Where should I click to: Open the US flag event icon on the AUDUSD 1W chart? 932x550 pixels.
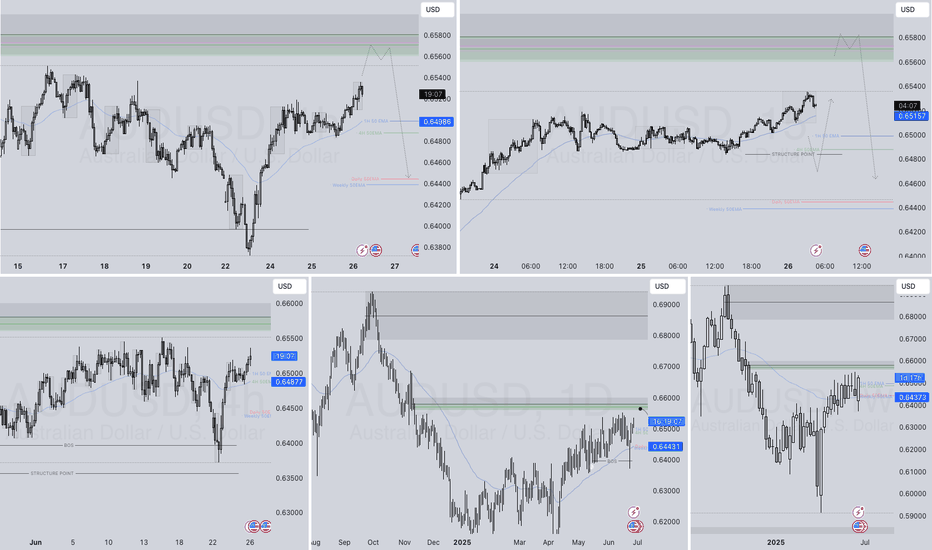[859, 526]
